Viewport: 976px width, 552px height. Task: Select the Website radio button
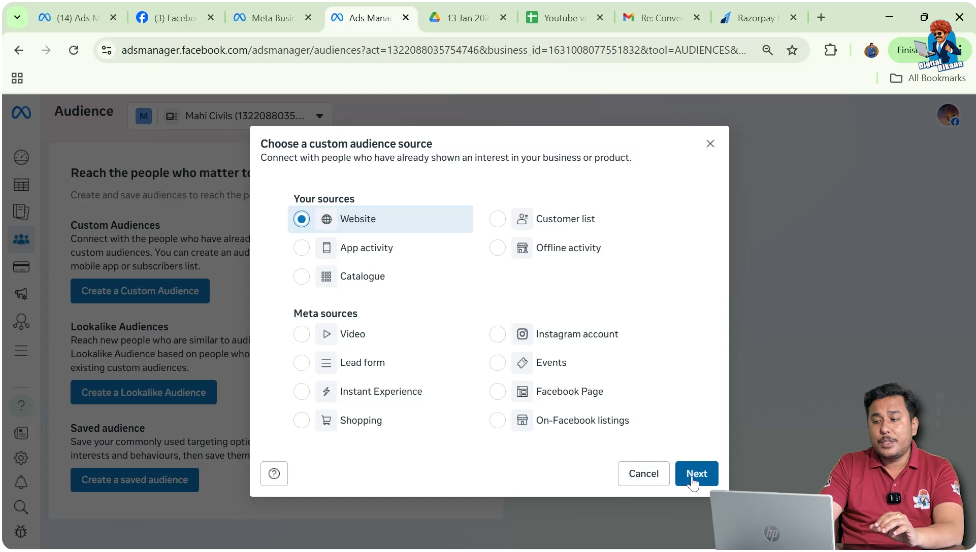301,219
